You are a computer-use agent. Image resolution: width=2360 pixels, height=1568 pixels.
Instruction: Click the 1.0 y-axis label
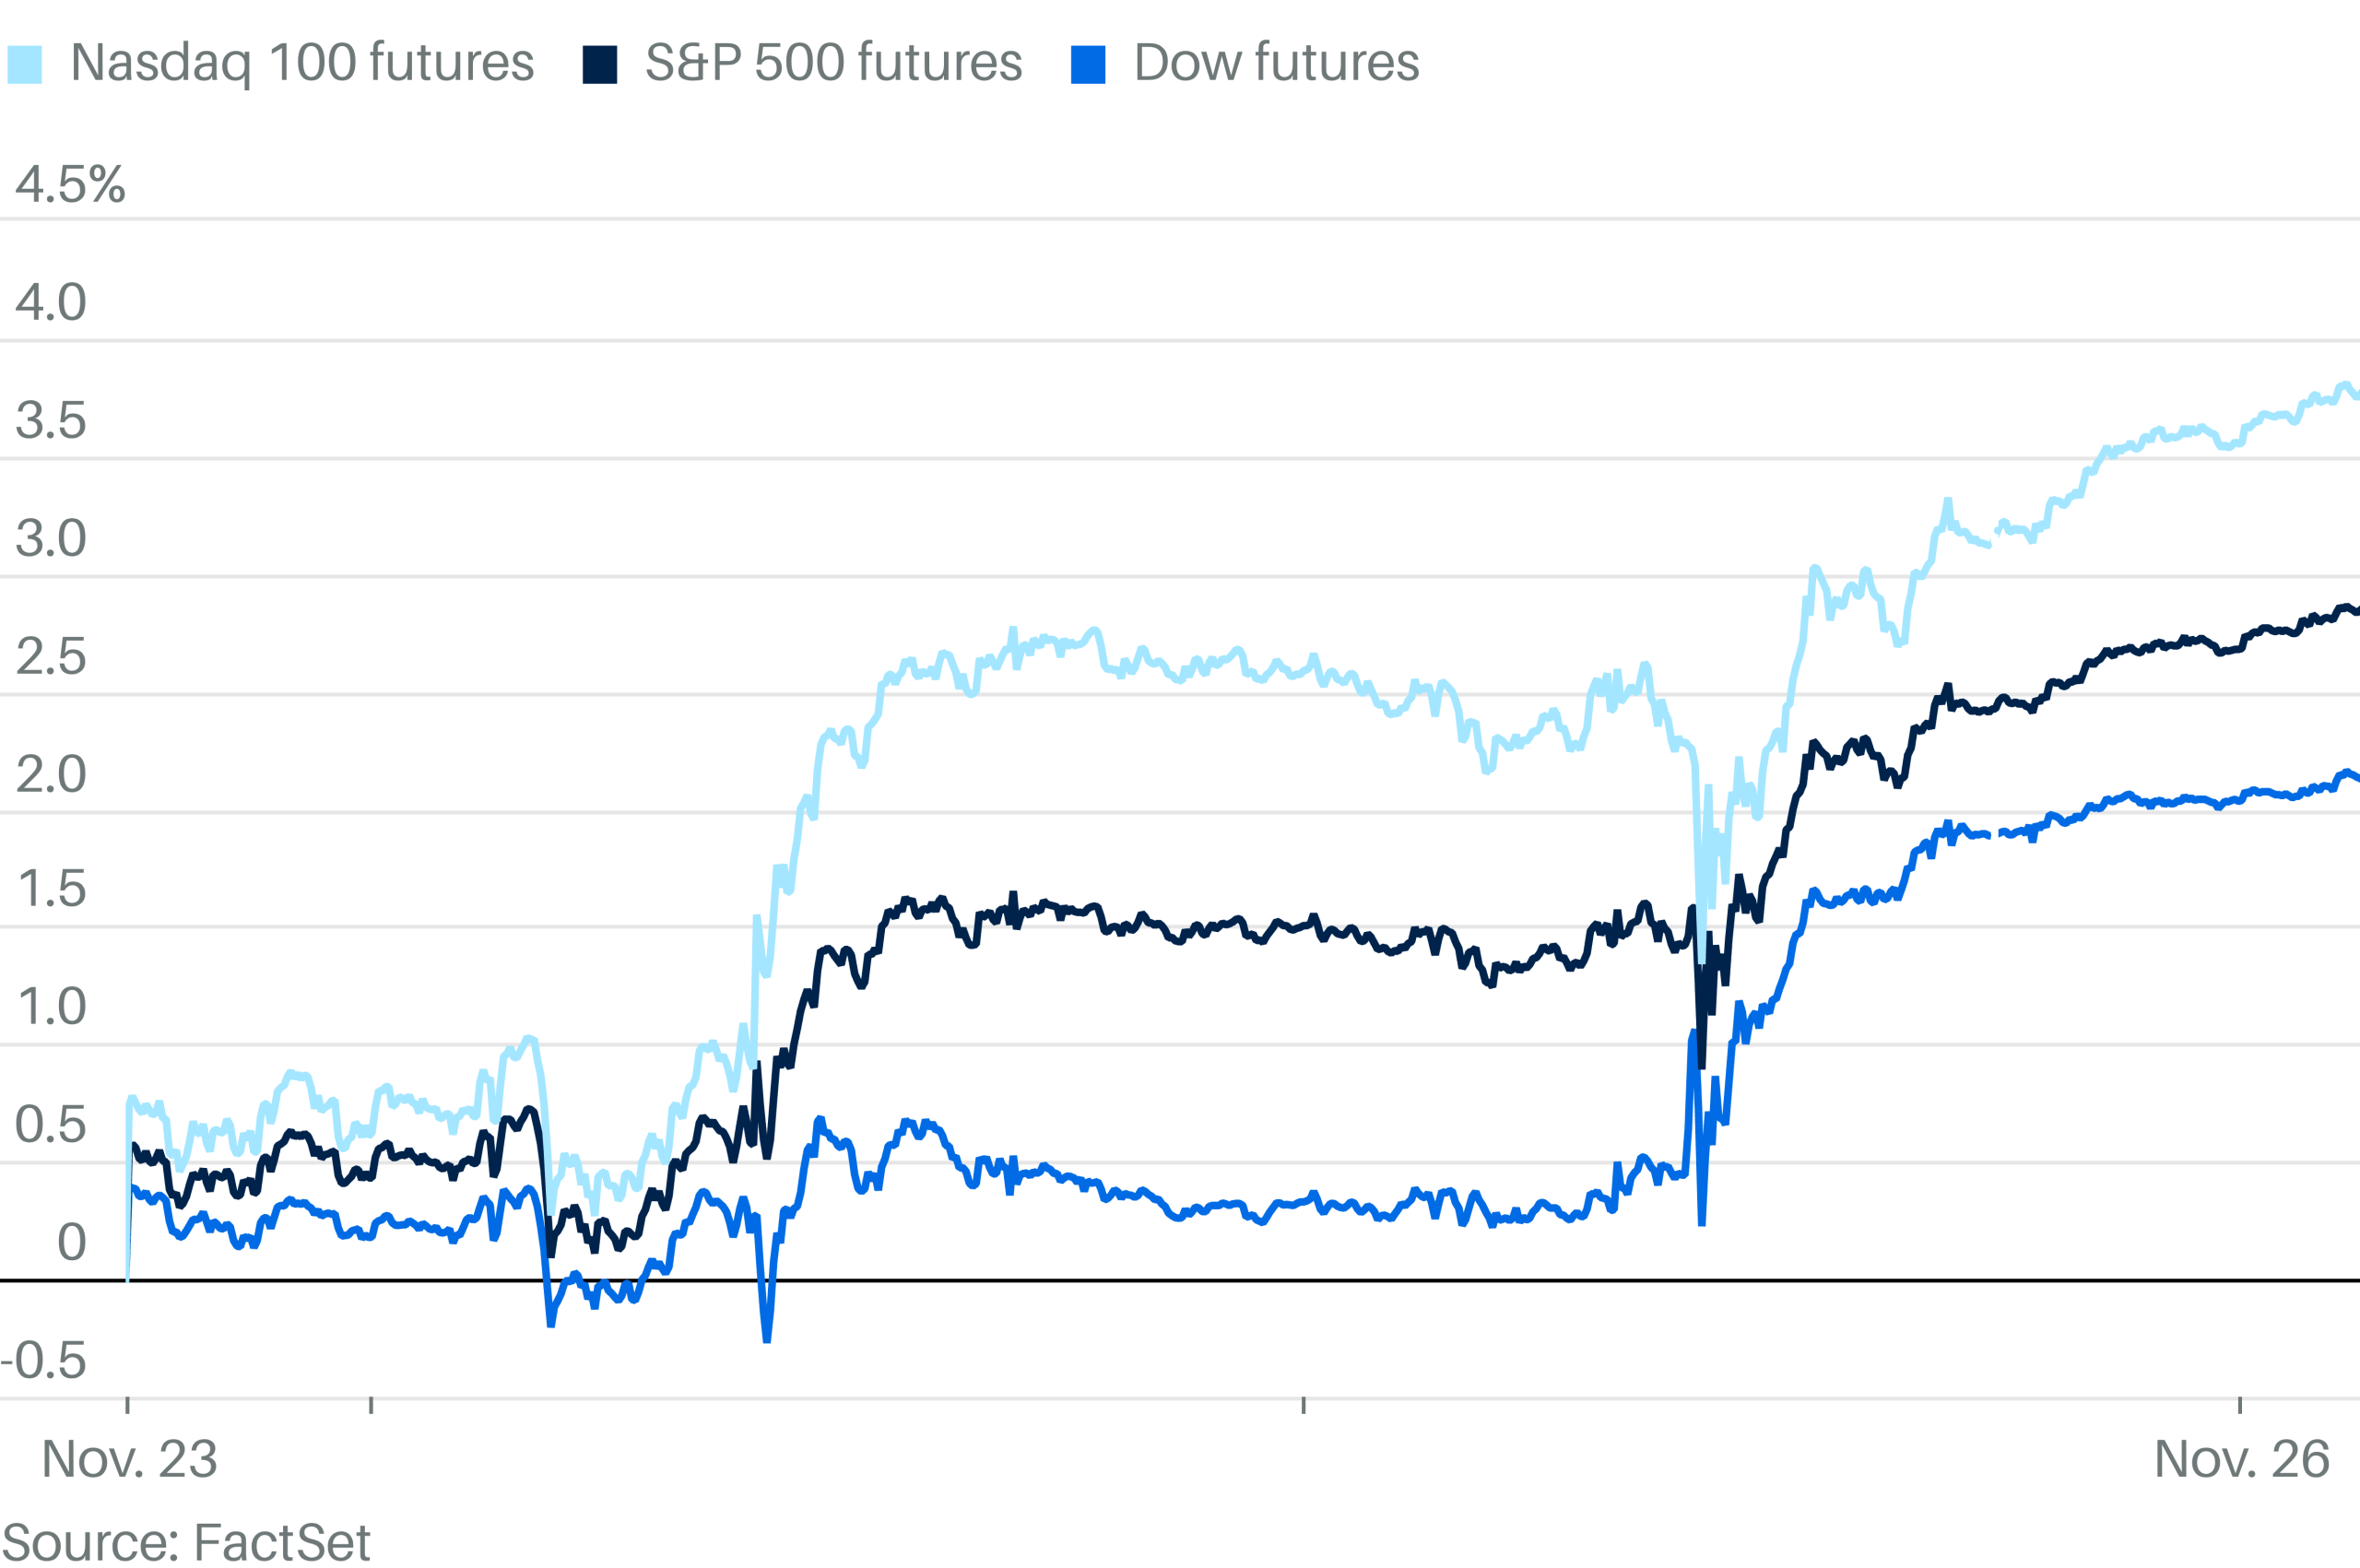51,1006
